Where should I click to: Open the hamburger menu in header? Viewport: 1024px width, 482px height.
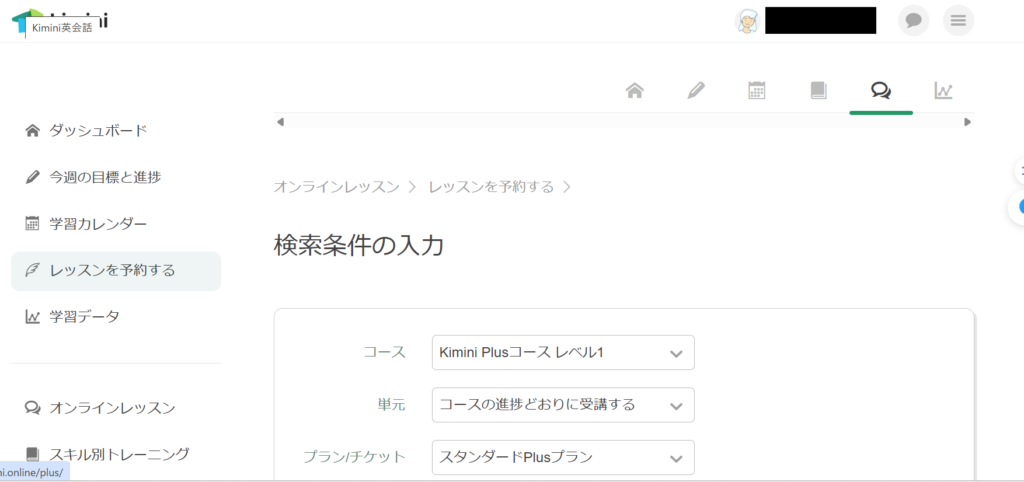click(x=958, y=20)
